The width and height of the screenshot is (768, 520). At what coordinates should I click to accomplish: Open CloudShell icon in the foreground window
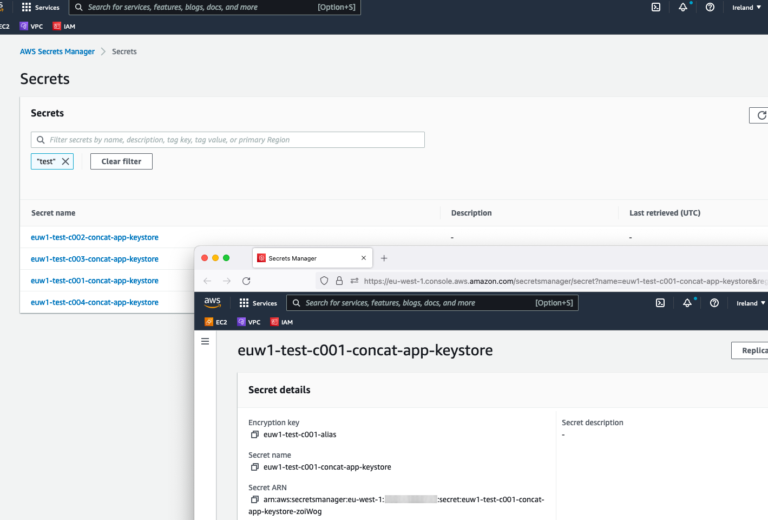(660, 303)
